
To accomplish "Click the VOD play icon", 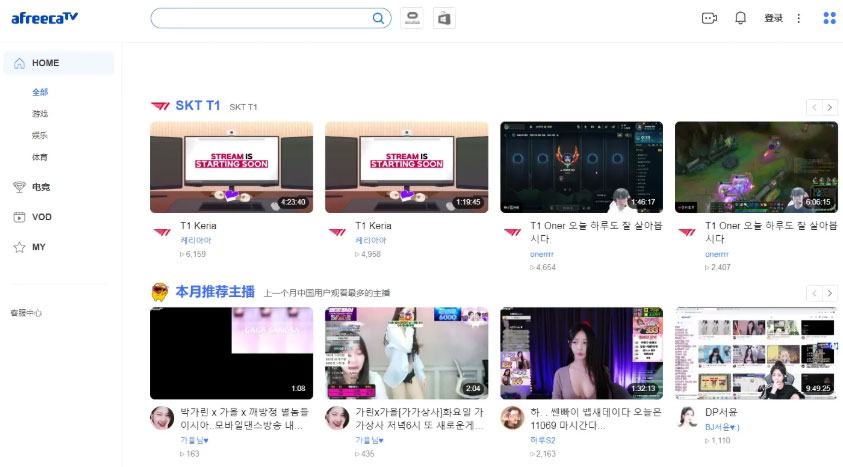I will point(19,217).
